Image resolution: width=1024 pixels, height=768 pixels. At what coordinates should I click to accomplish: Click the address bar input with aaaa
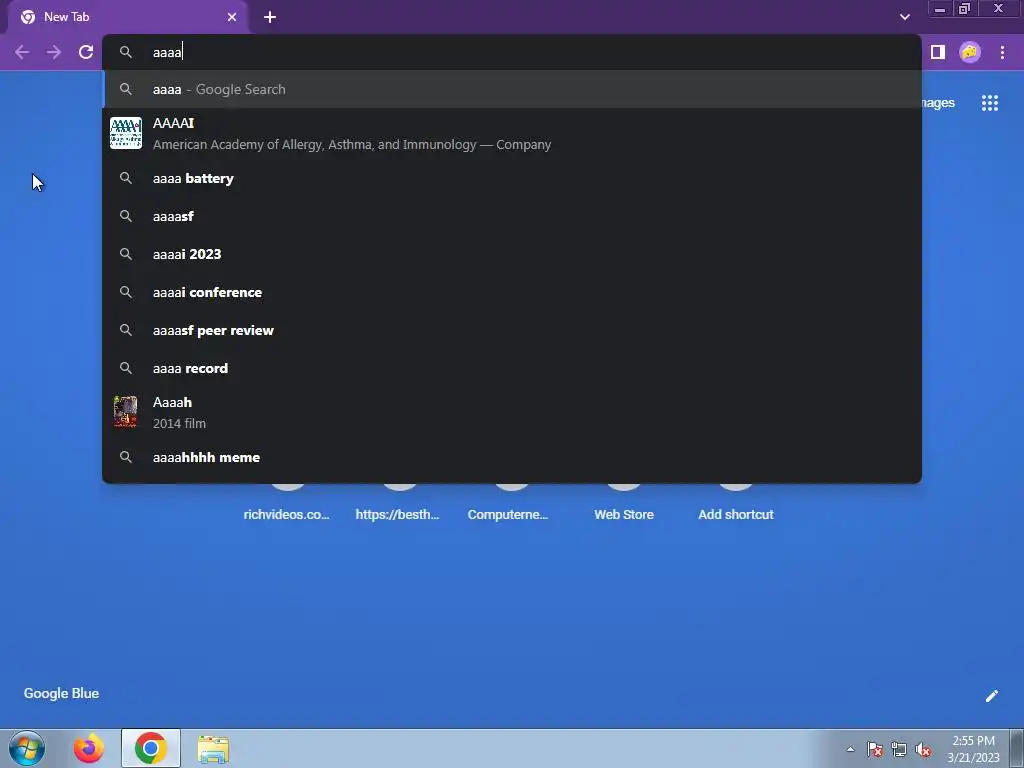[511, 52]
